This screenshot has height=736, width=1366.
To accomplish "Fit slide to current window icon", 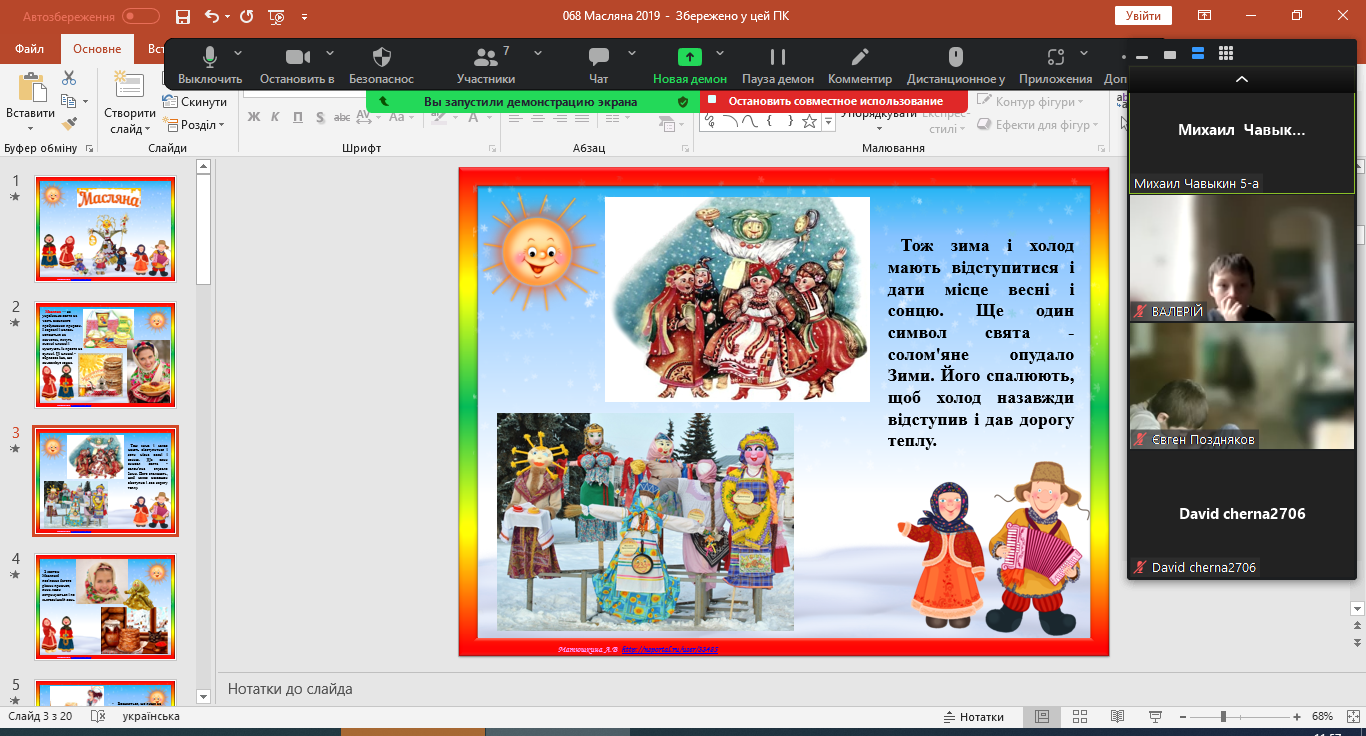I will pyautogui.click(x=1351, y=717).
